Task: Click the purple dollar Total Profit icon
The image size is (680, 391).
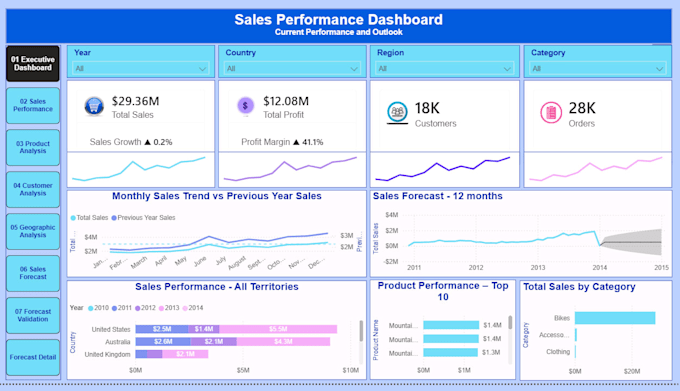Action: tap(245, 105)
